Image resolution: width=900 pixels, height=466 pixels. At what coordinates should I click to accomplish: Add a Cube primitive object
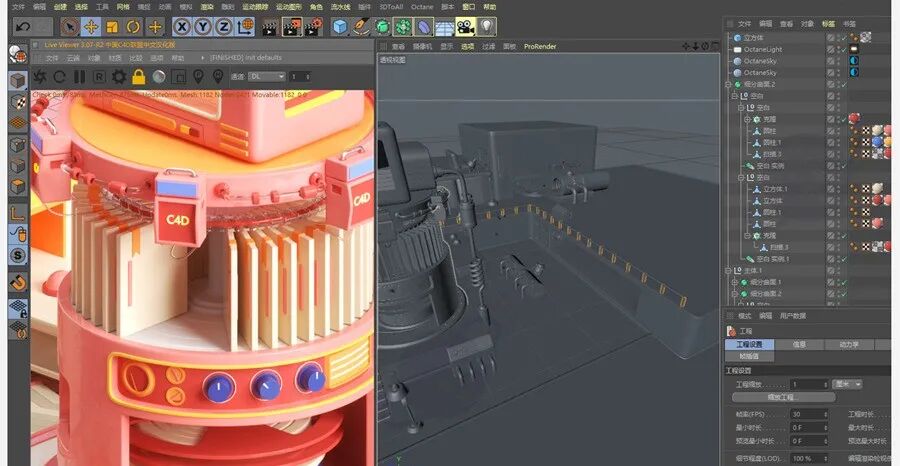click(x=340, y=26)
